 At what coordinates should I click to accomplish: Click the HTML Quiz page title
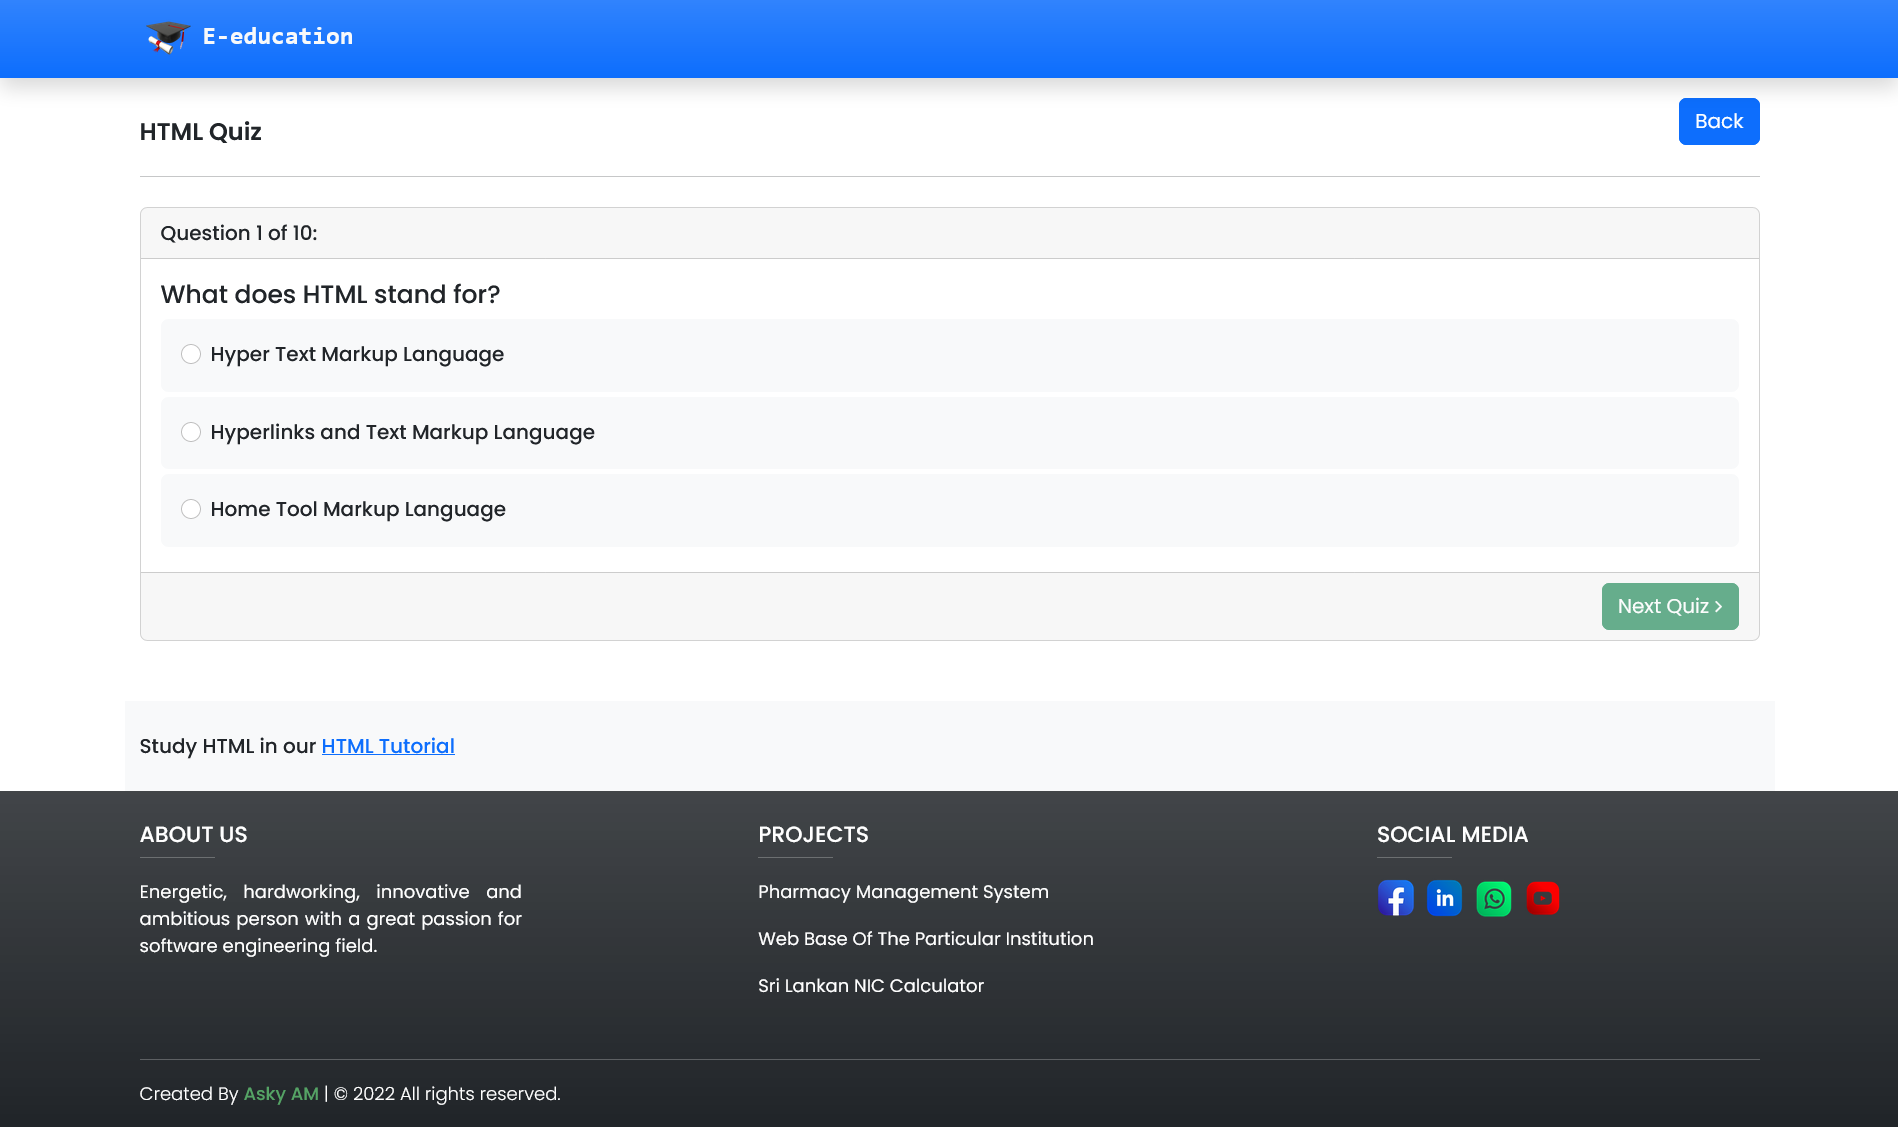point(200,131)
